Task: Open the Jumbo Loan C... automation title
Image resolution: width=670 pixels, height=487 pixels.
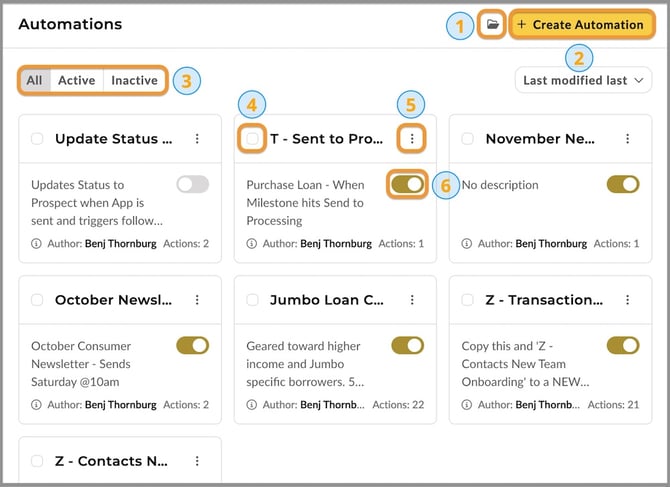Action: [327, 300]
